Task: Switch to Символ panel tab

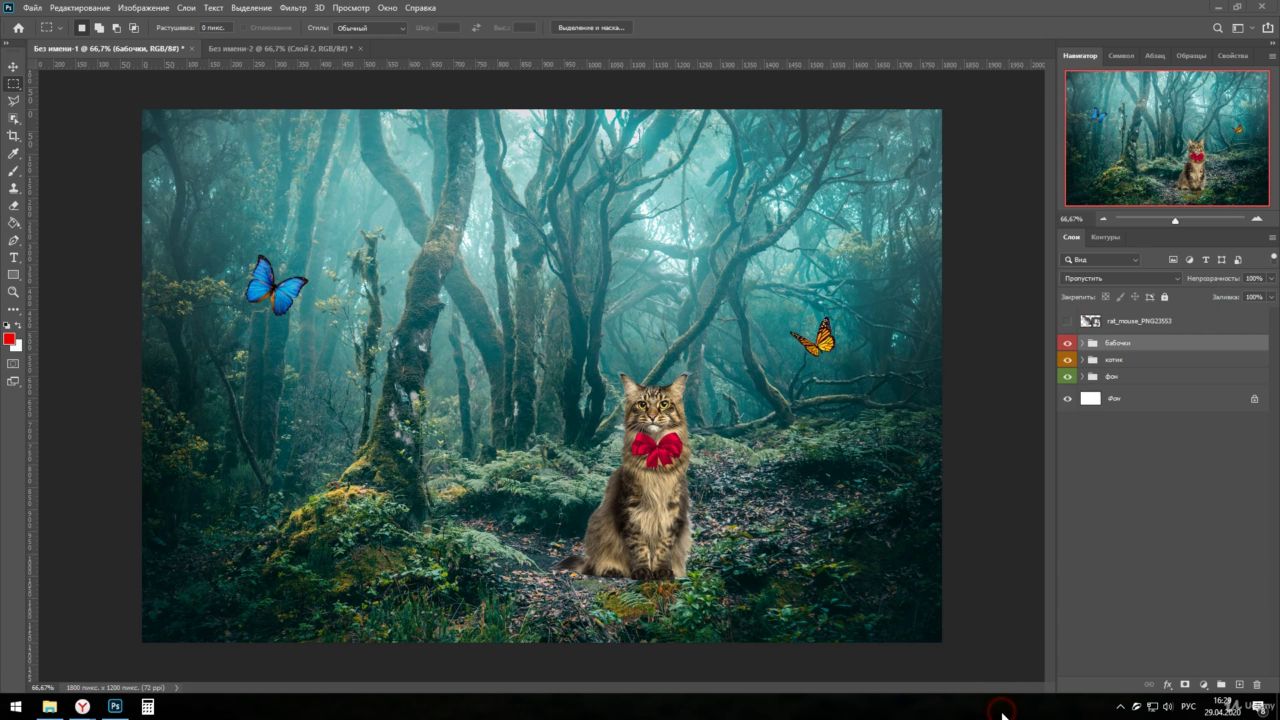Action: (1121, 56)
